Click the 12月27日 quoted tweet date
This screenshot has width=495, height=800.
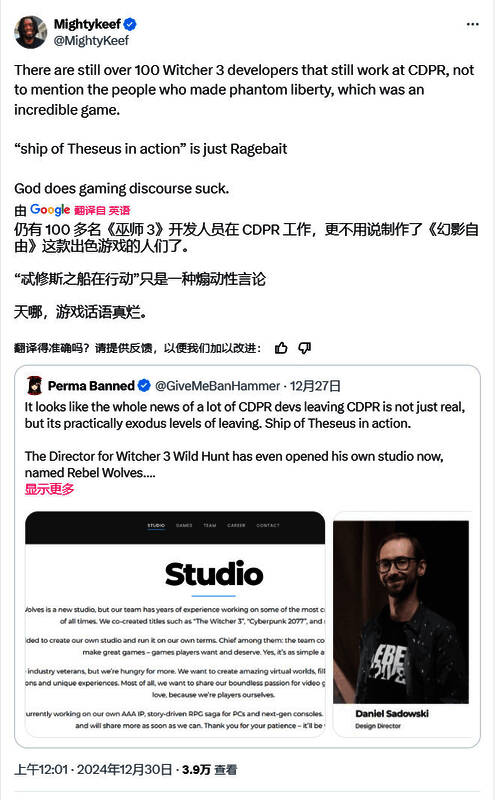tap(315, 386)
